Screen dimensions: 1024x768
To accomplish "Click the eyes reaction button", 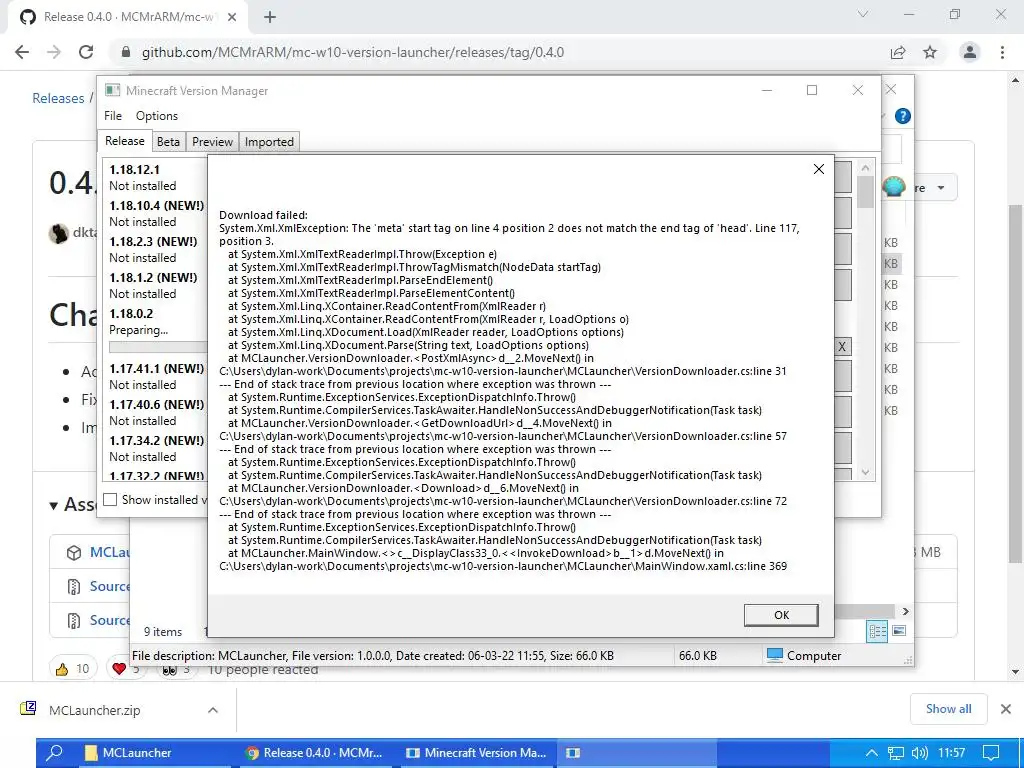I will click(176, 669).
